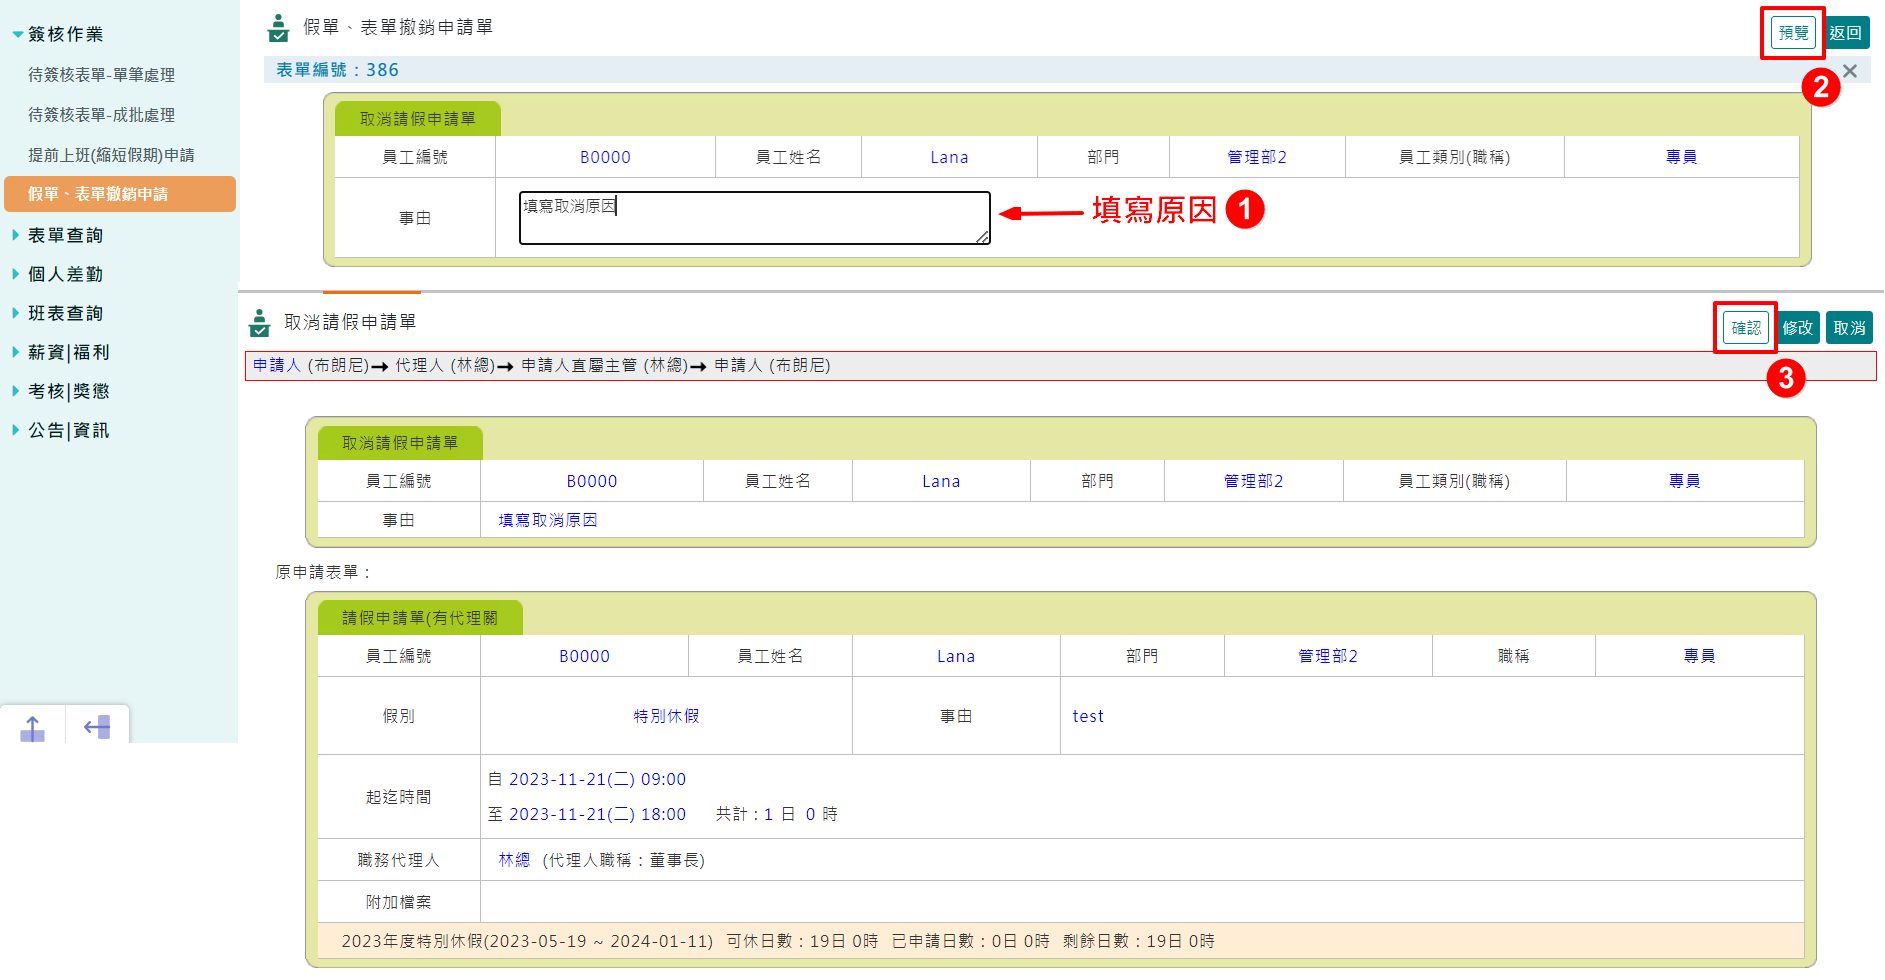Click the 確認 confirm button

pyautogui.click(x=1745, y=327)
